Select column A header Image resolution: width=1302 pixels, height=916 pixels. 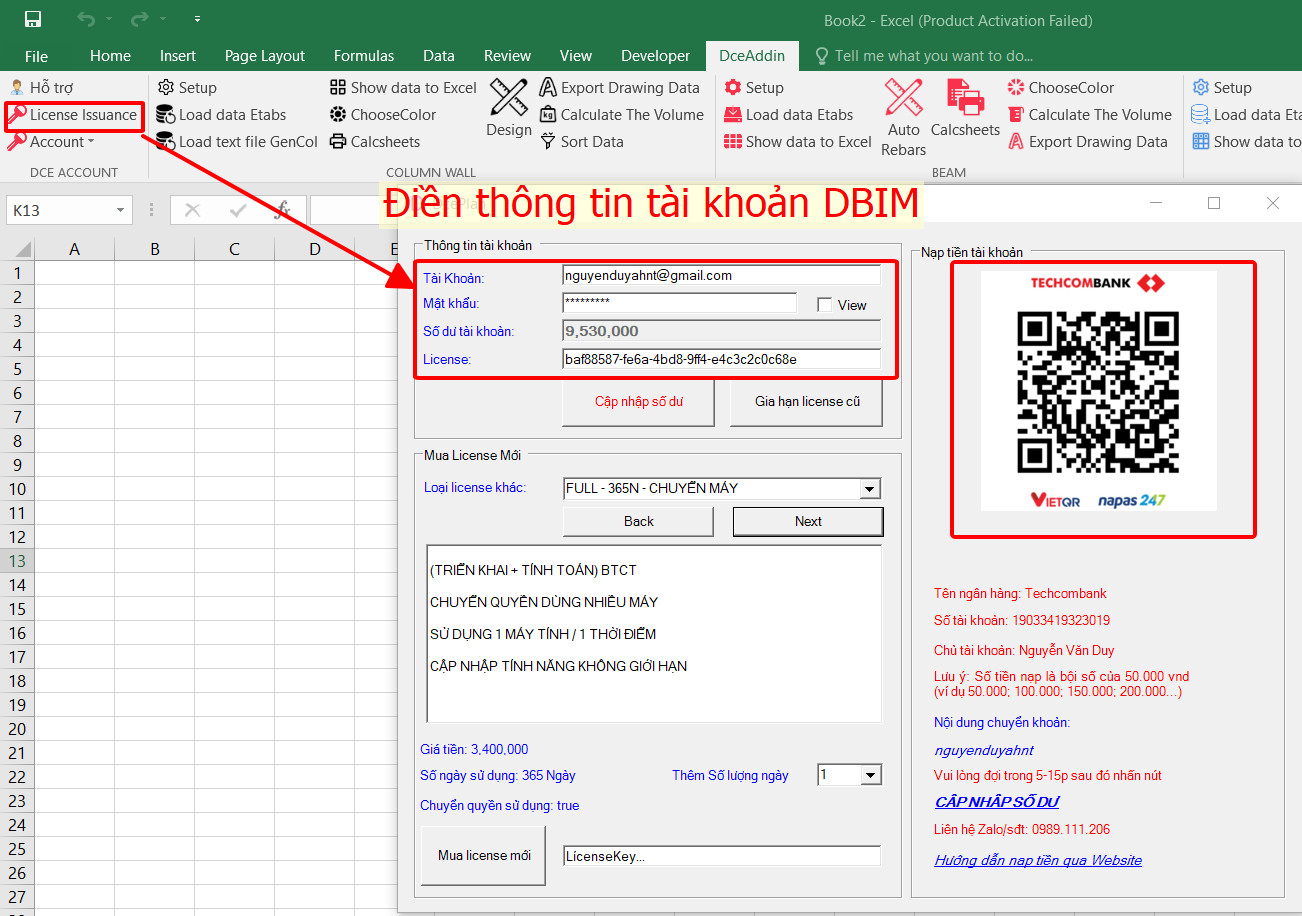74,249
